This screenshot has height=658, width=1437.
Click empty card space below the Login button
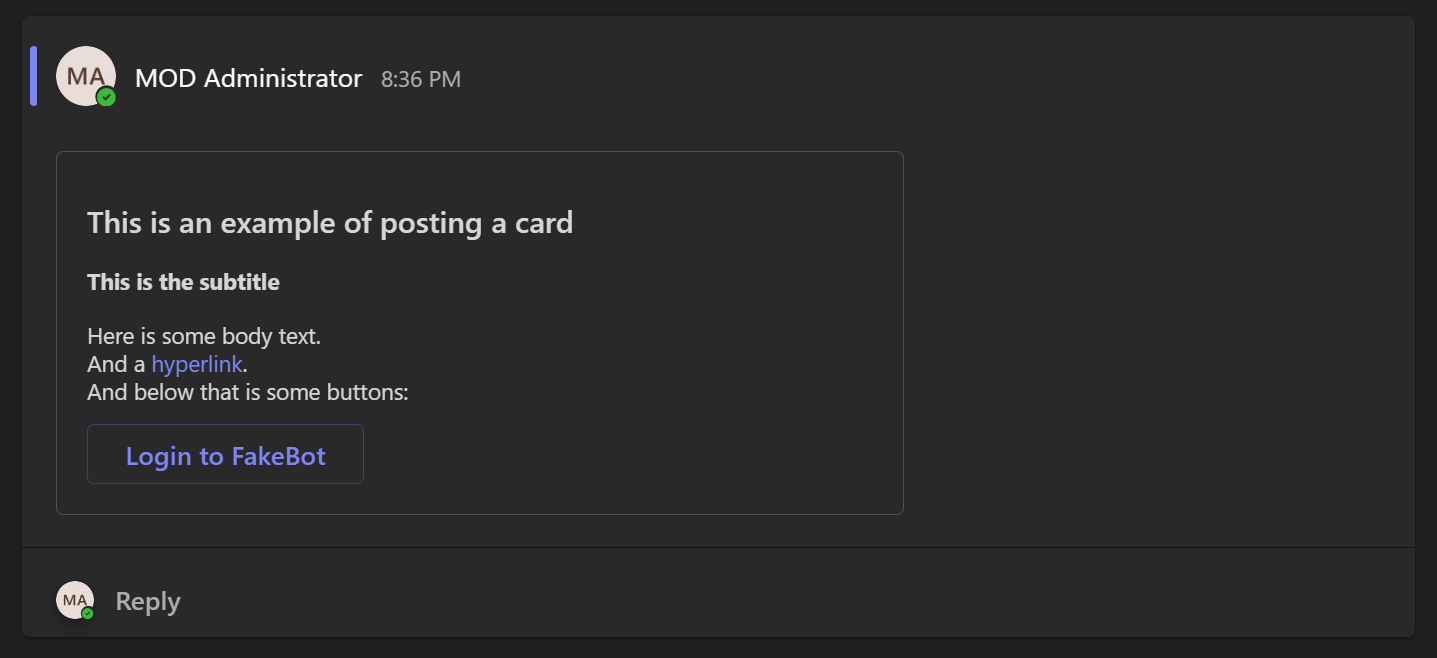click(480, 499)
